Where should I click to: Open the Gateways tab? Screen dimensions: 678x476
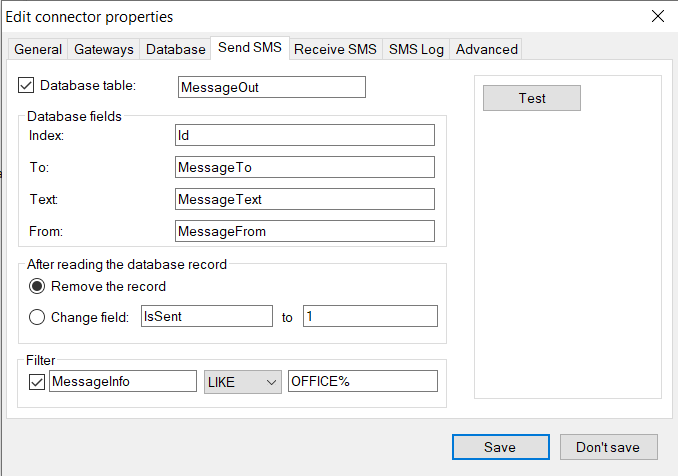tap(104, 49)
